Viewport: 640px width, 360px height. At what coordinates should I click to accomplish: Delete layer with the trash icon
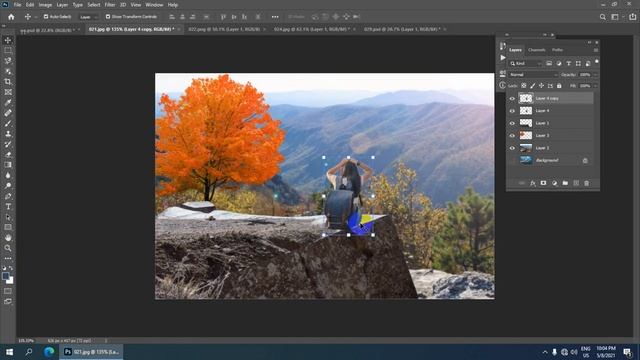(587, 183)
